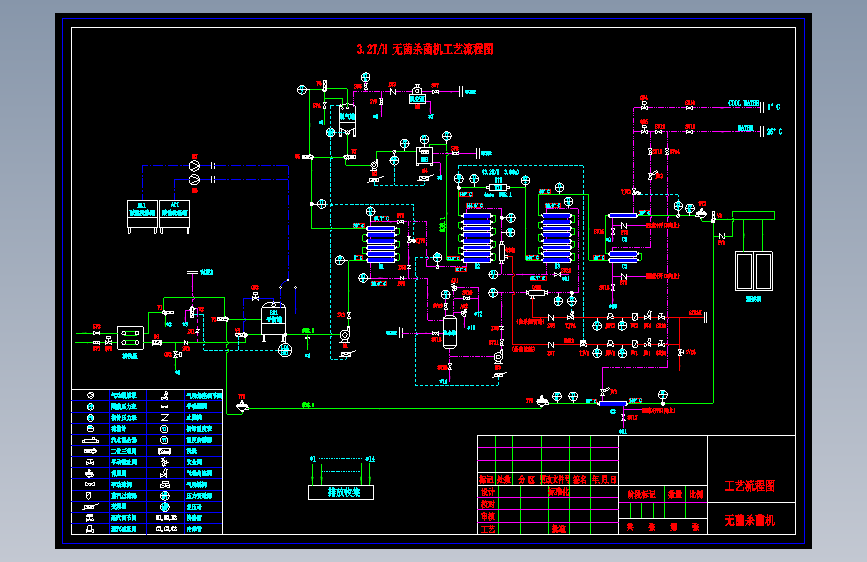Click the rectangular instrument legend symbol
This screenshot has height=562, width=867.
(x=164, y=451)
